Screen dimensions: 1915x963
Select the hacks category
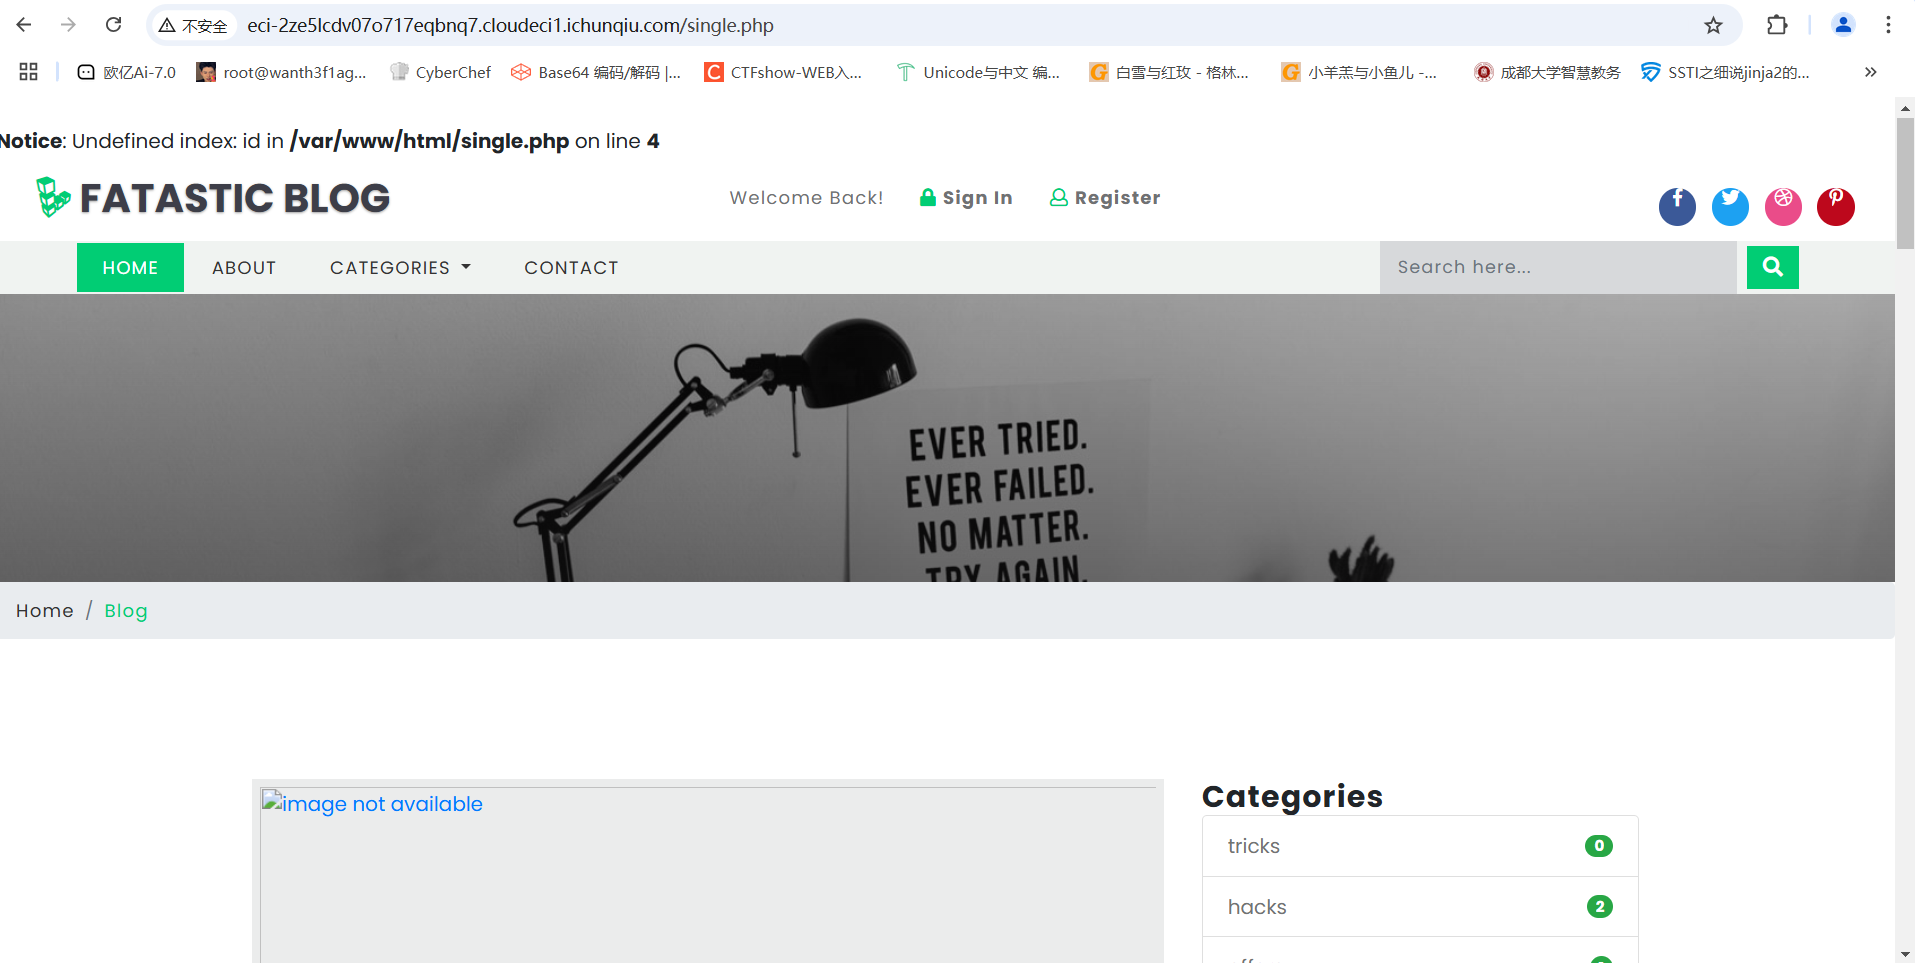pyautogui.click(x=1257, y=907)
